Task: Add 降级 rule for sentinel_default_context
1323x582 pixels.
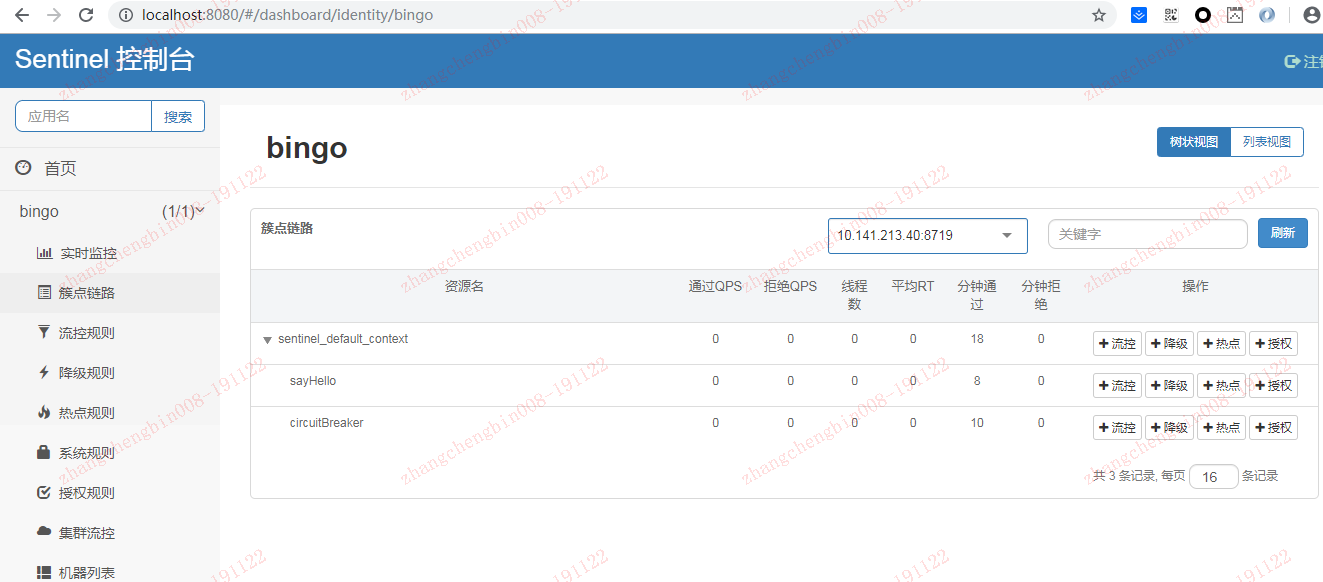Action: (1169, 344)
